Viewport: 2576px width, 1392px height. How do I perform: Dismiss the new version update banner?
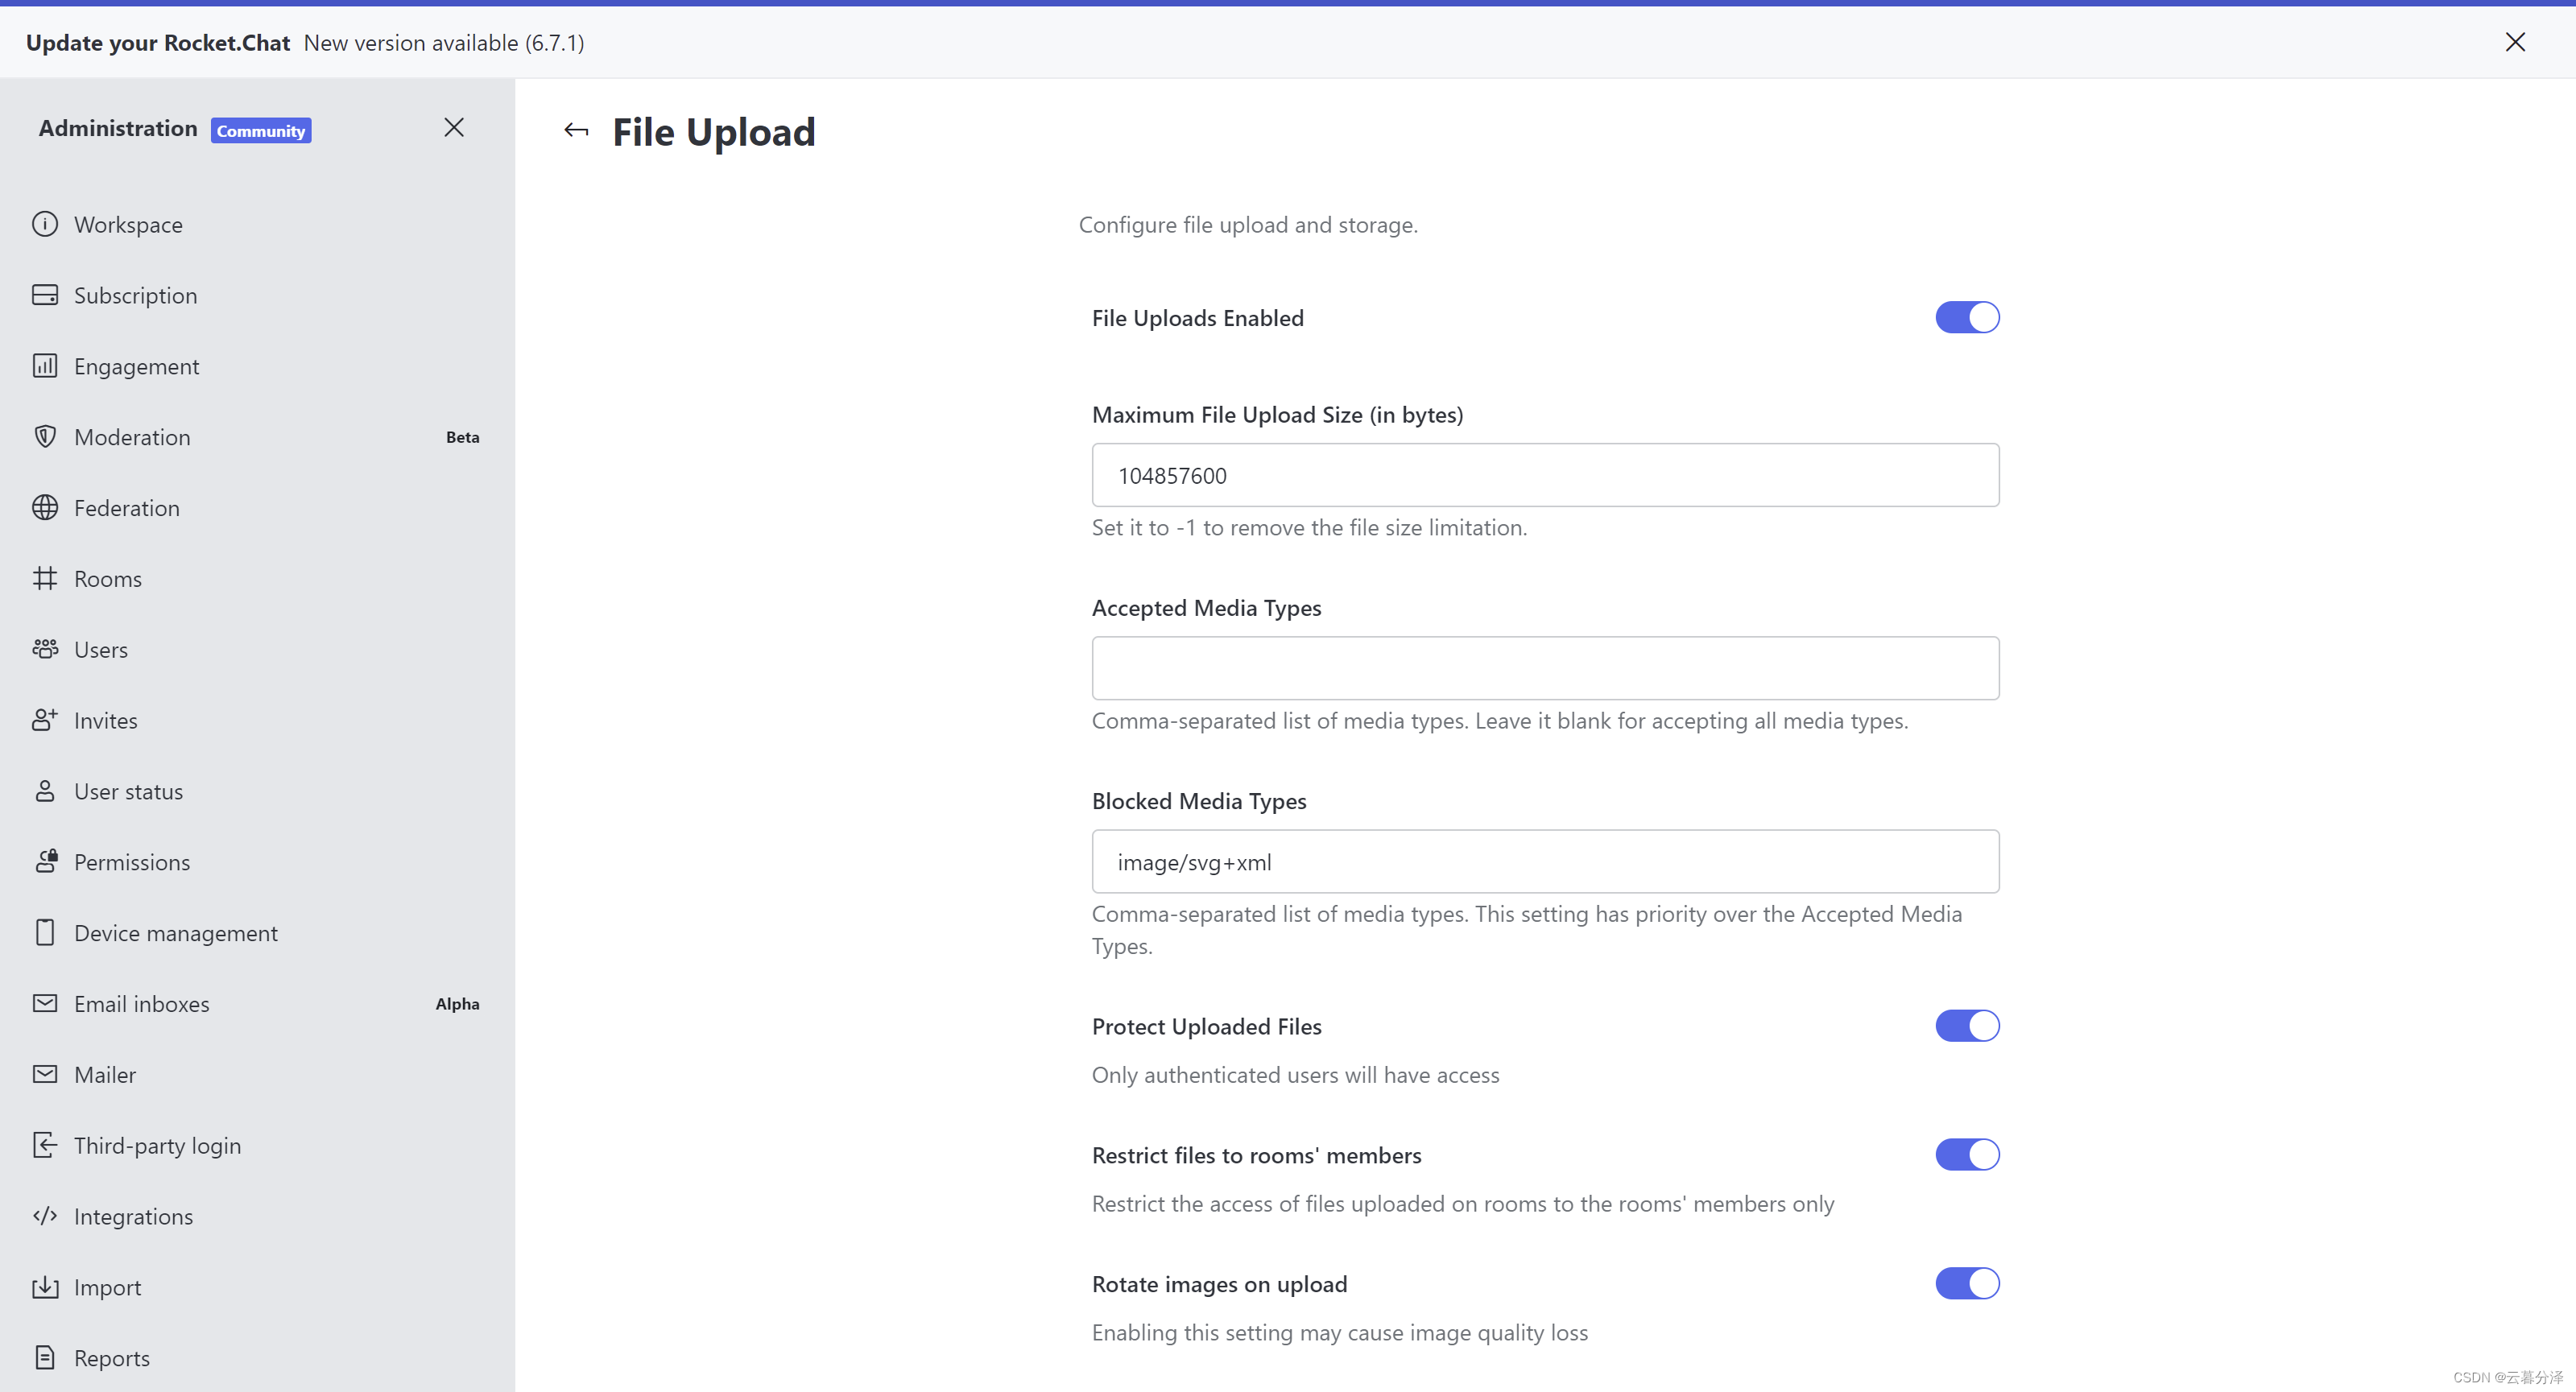pyautogui.click(x=2514, y=42)
